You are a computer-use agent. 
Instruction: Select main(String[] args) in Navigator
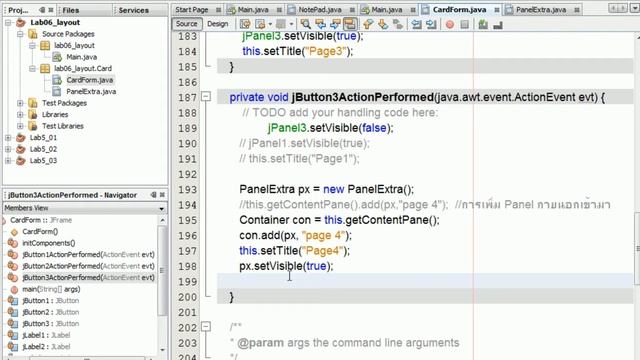point(51,289)
